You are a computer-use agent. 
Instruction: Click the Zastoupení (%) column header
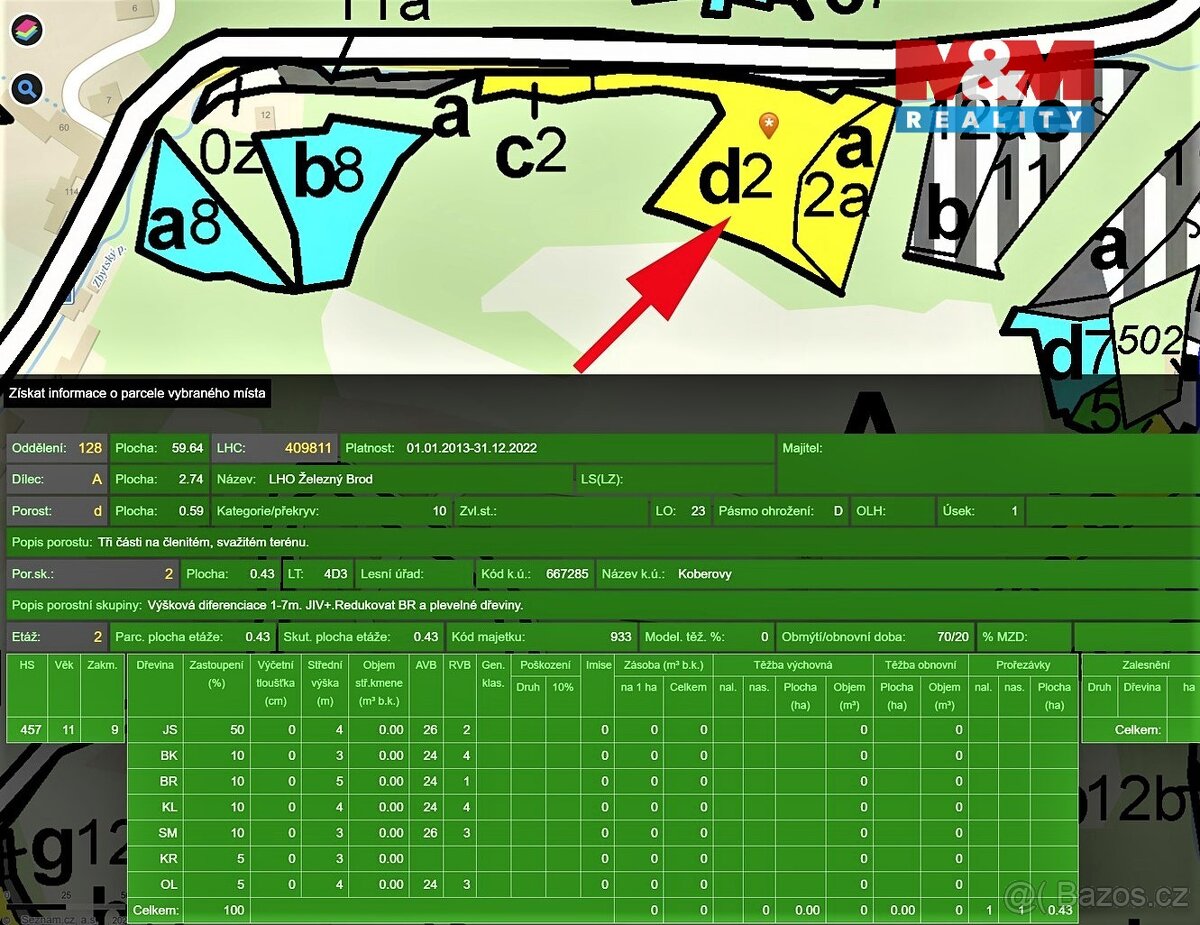click(x=215, y=675)
